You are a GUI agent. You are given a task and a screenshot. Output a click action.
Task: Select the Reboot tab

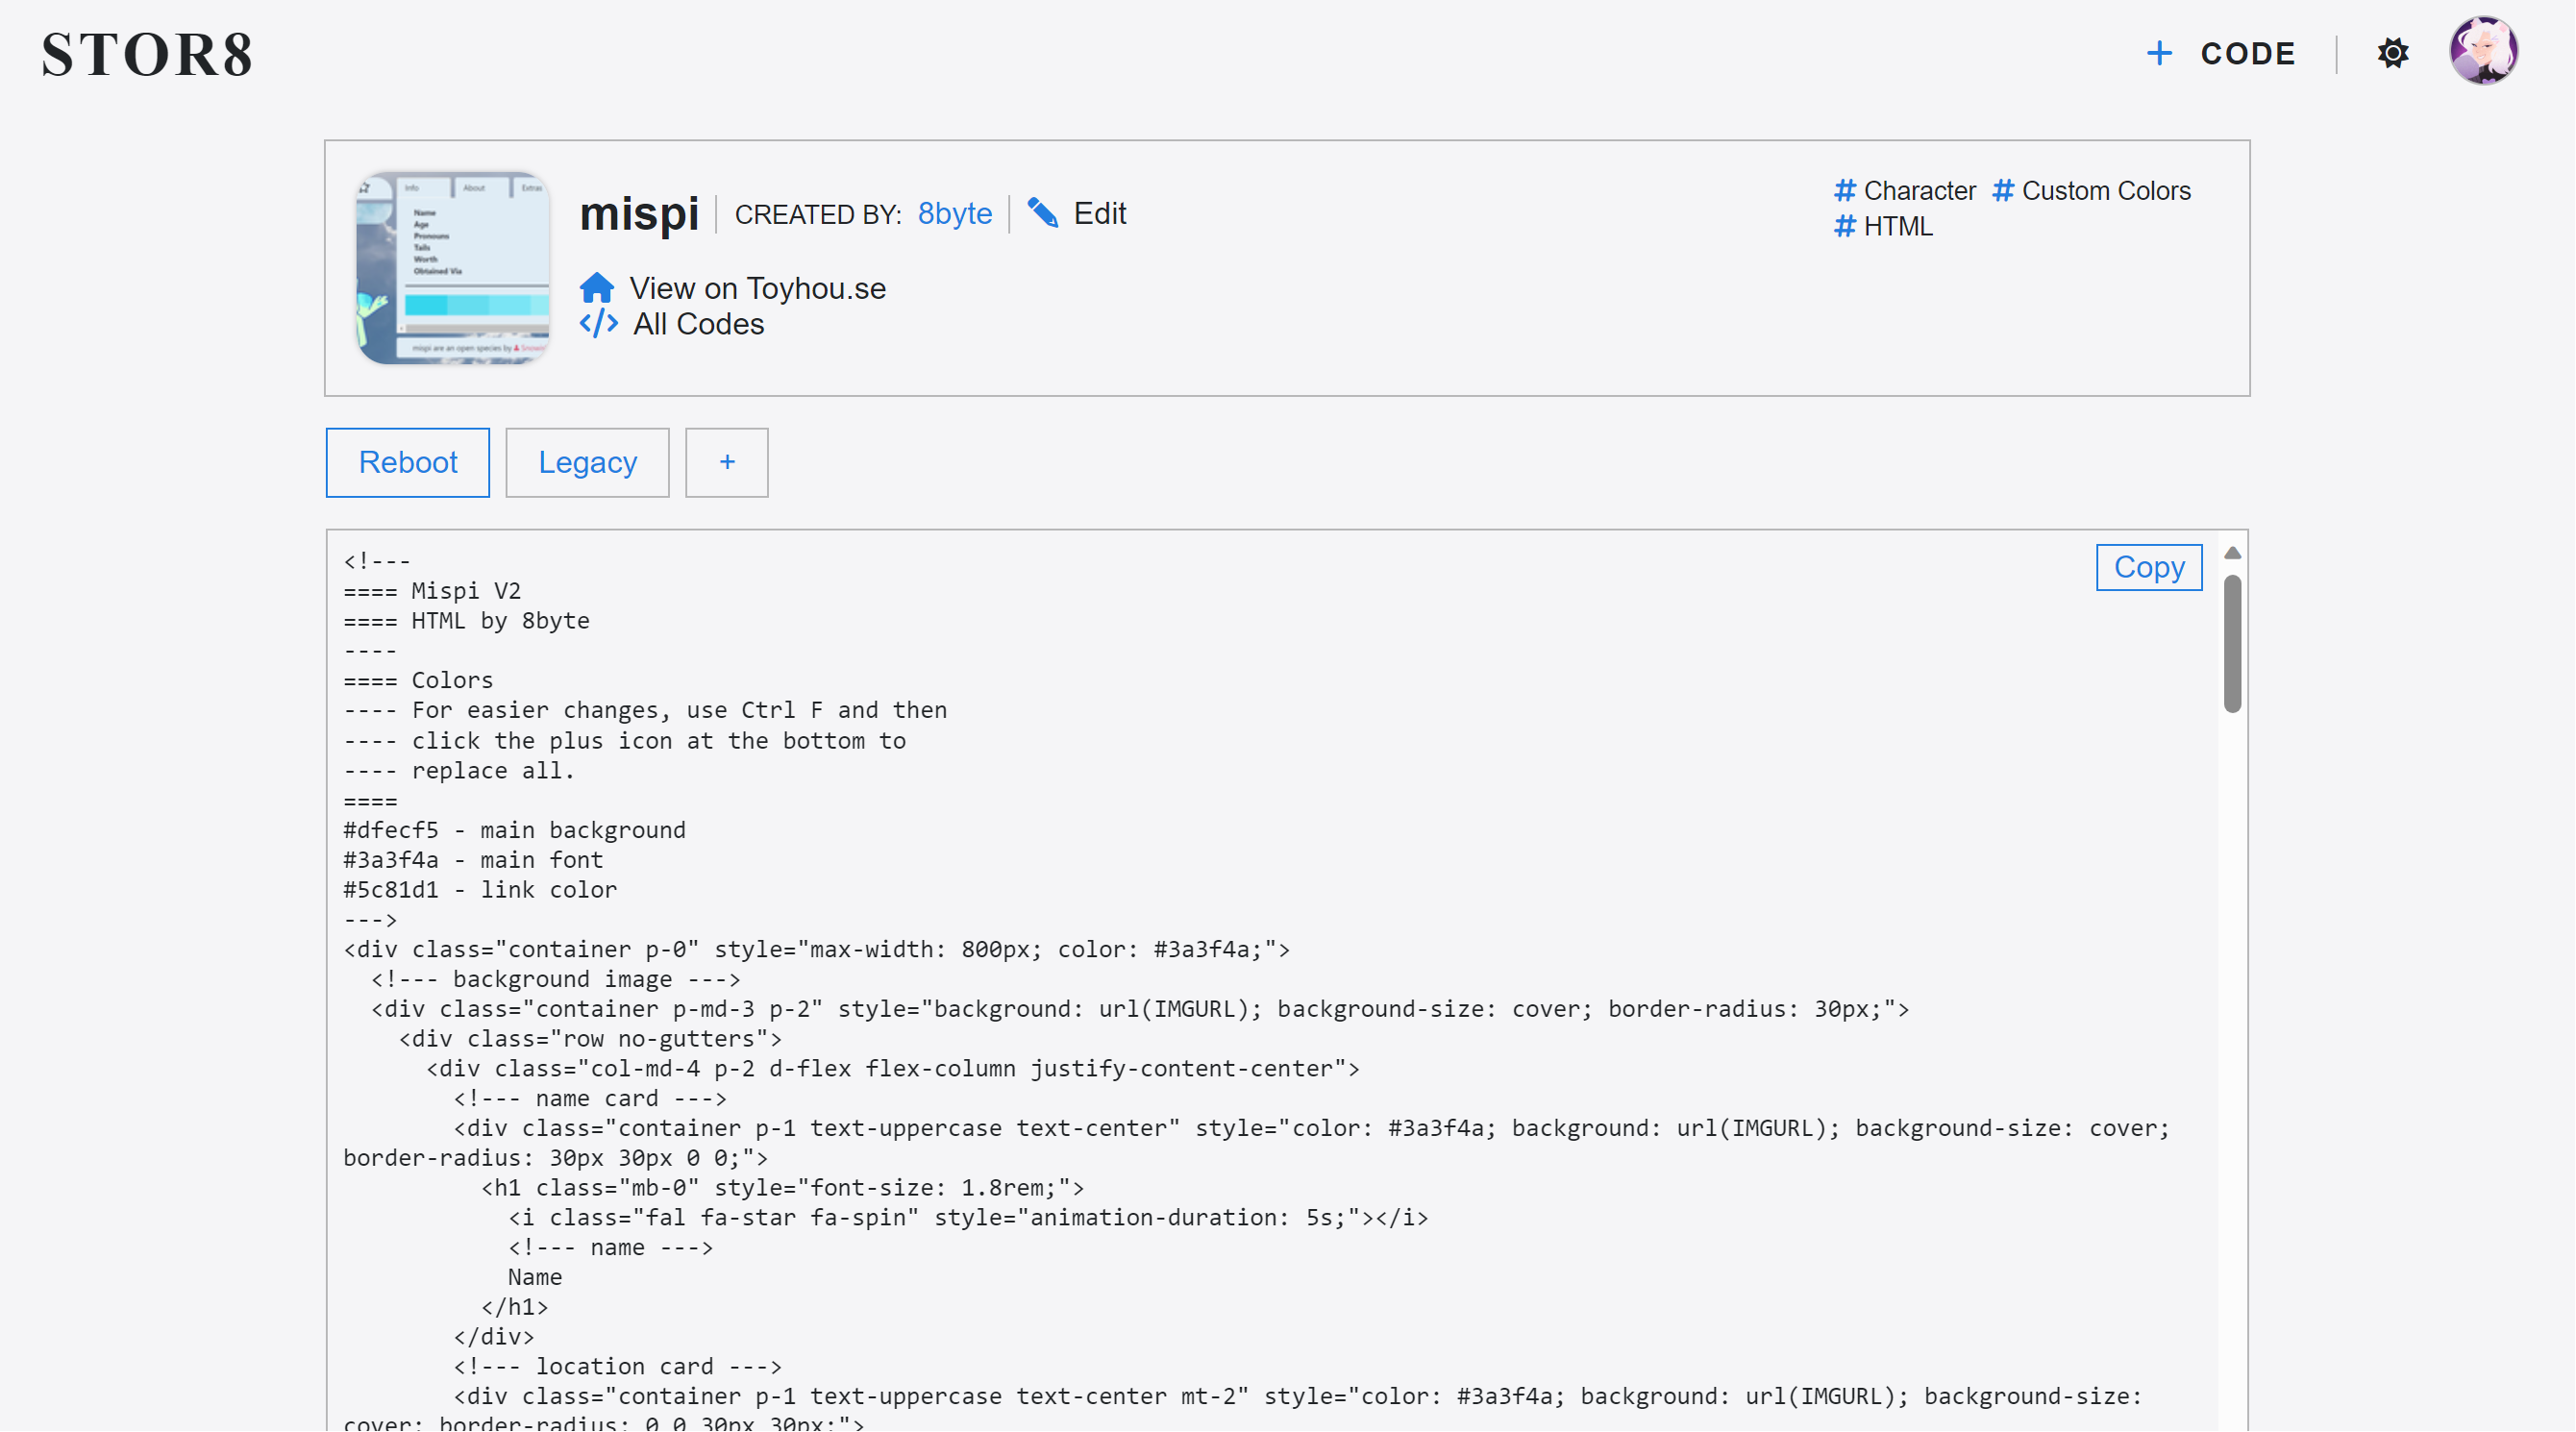(408, 462)
